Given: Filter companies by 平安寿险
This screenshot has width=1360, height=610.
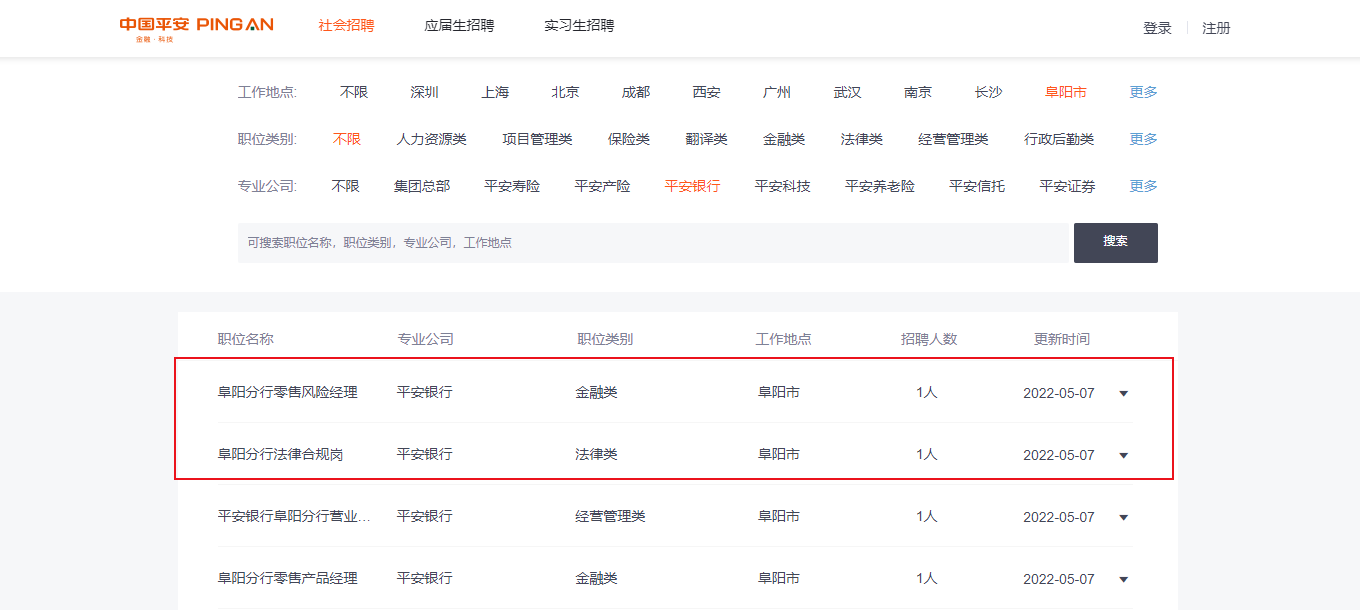Looking at the screenshot, I should tap(512, 186).
